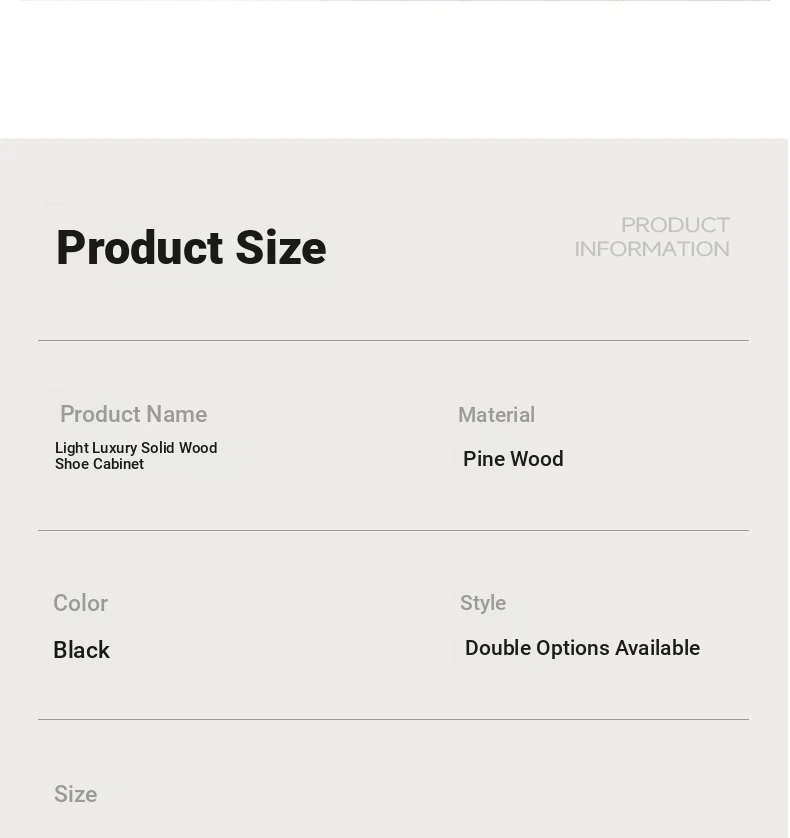
Task: Click the PRODUCT INFORMATION caption text
Action: click(x=652, y=237)
